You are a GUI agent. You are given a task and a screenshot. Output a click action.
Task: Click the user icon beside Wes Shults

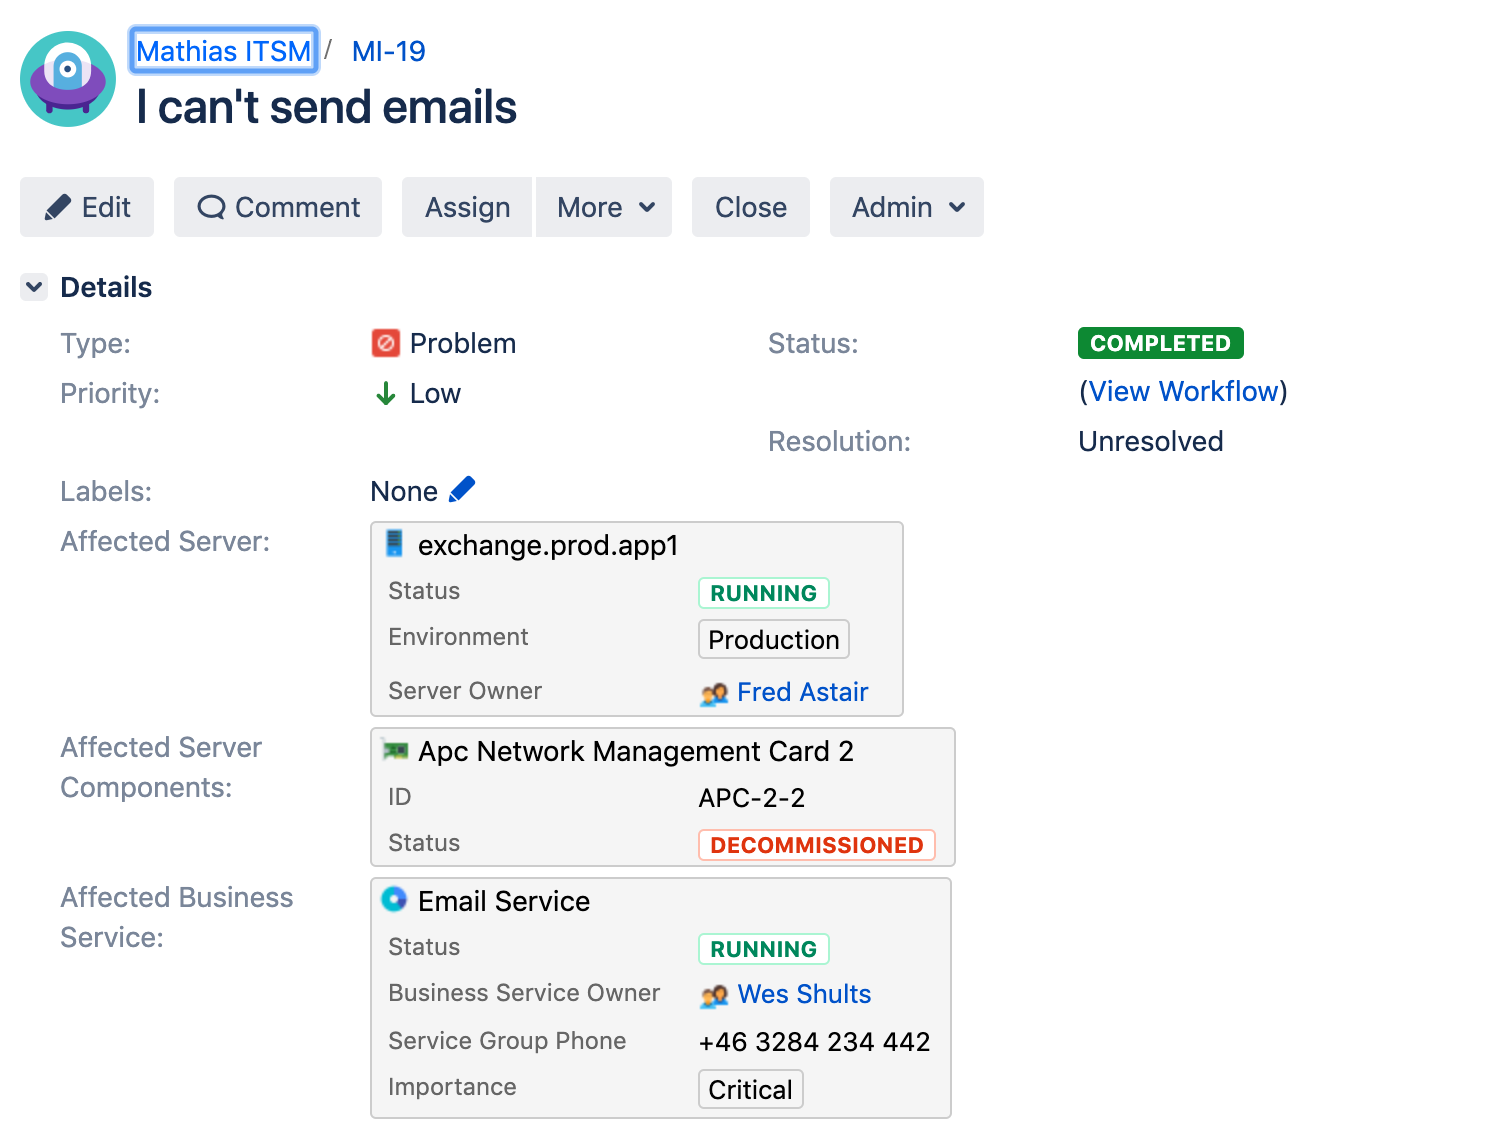tap(714, 995)
